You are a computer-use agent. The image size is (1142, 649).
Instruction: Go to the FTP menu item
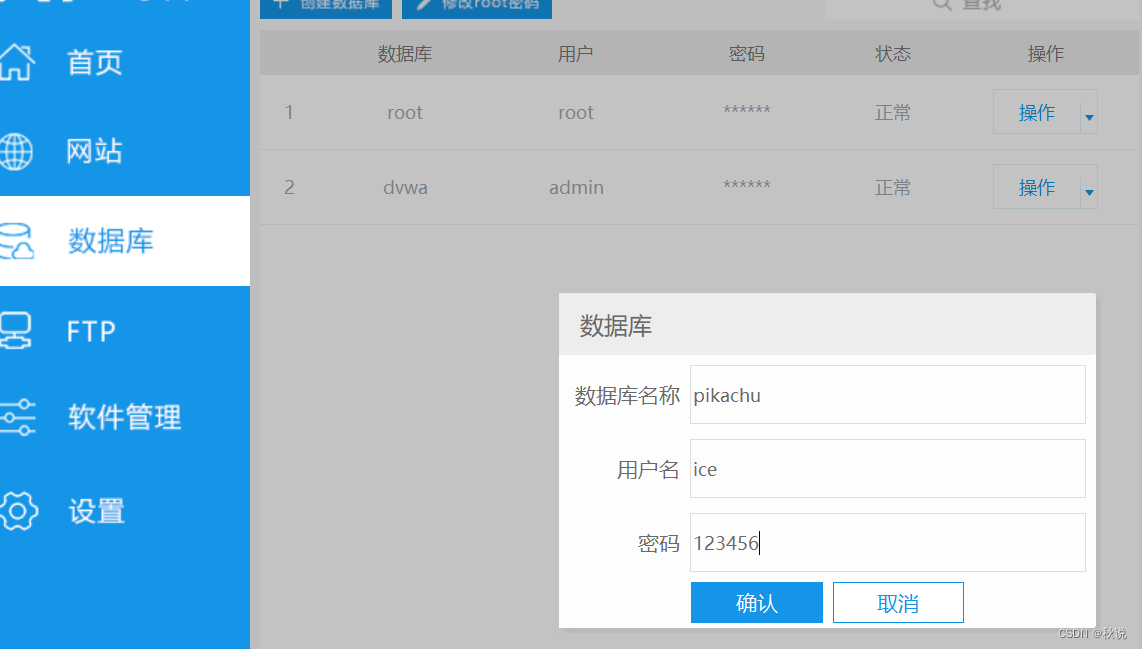pyautogui.click(x=91, y=331)
